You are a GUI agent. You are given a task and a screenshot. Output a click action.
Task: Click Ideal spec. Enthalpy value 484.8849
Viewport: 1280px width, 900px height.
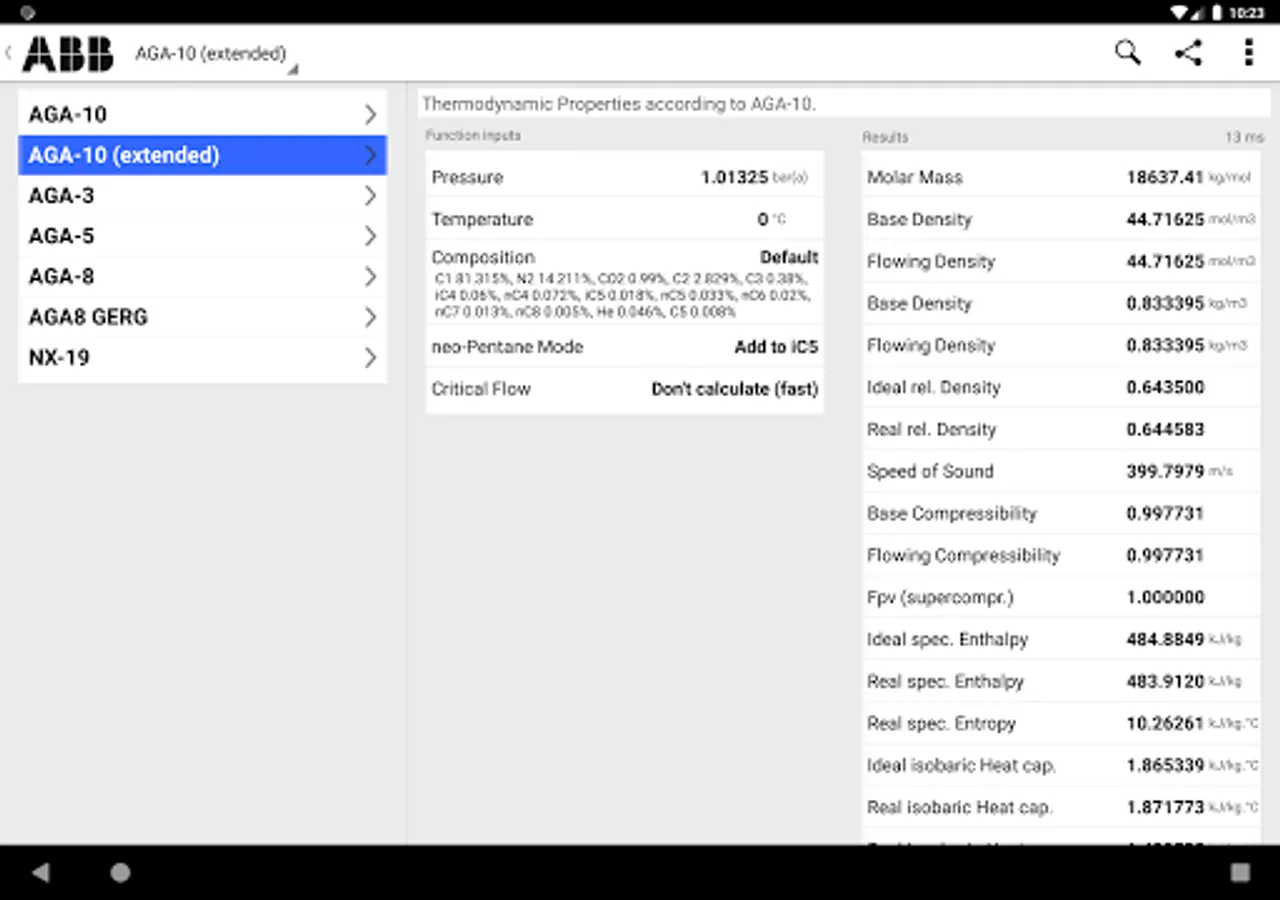[x=1165, y=639]
